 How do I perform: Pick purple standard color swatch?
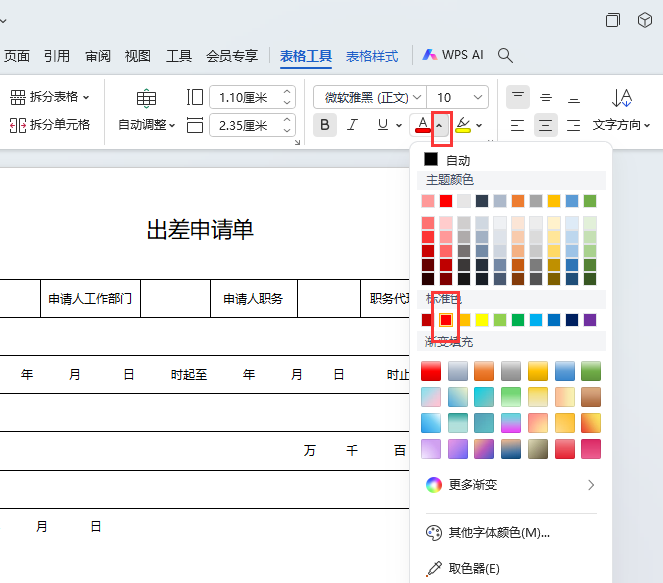click(590, 320)
